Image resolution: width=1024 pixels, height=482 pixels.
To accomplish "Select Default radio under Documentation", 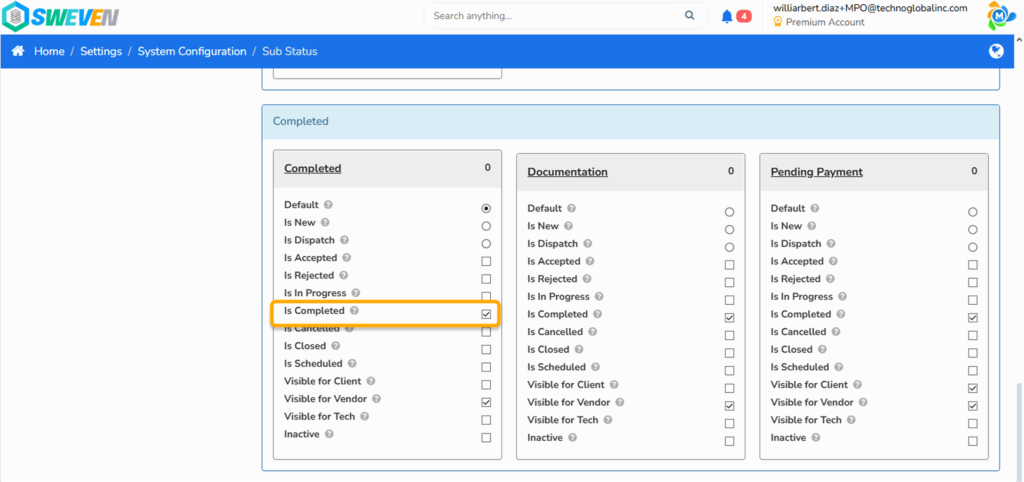I will click(x=729, y=212).
